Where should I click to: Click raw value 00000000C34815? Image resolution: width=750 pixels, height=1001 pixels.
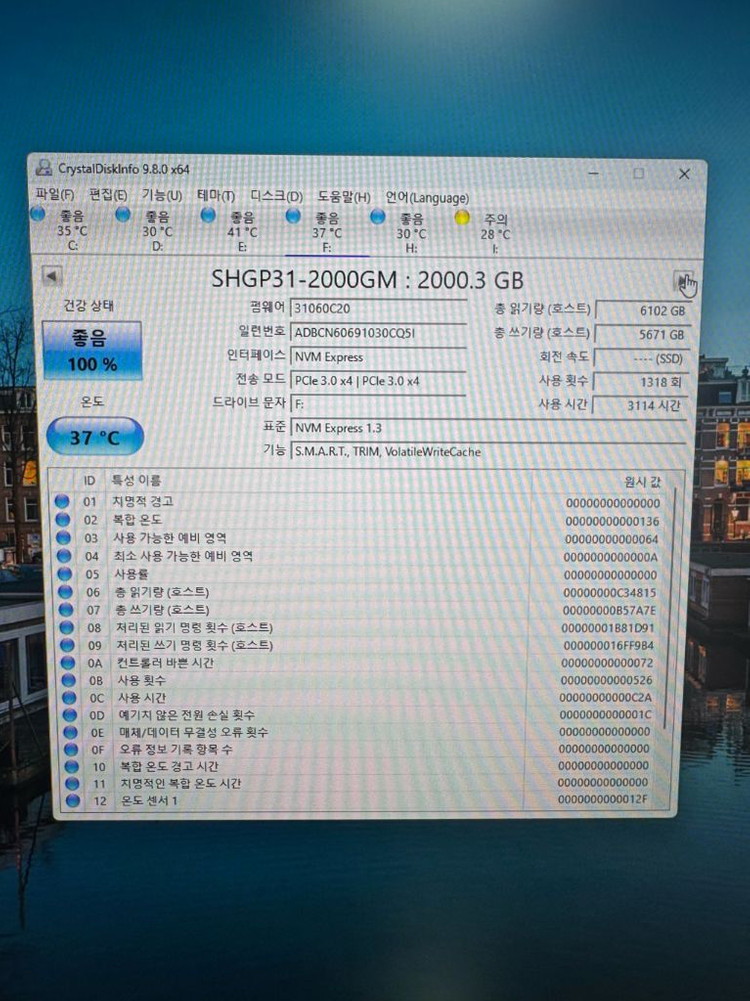(610, 592)
